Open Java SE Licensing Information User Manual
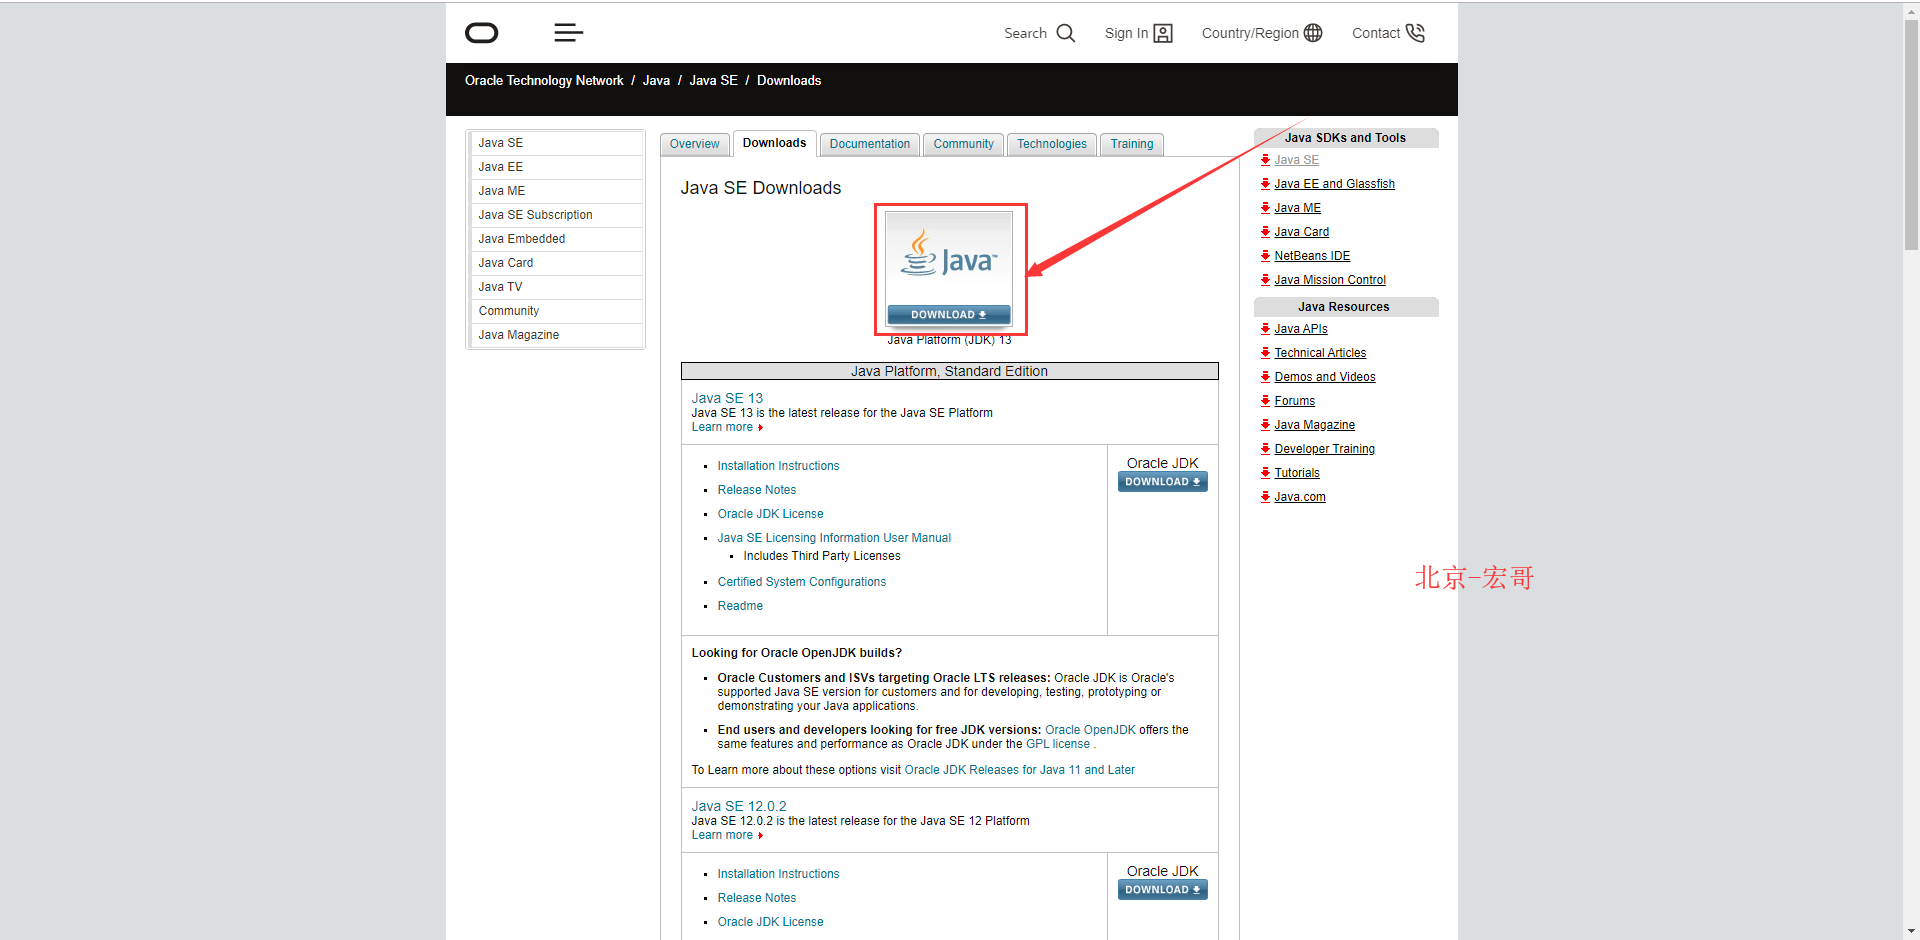Screen dimensions: 1920x940 click(x=834, y=538)
